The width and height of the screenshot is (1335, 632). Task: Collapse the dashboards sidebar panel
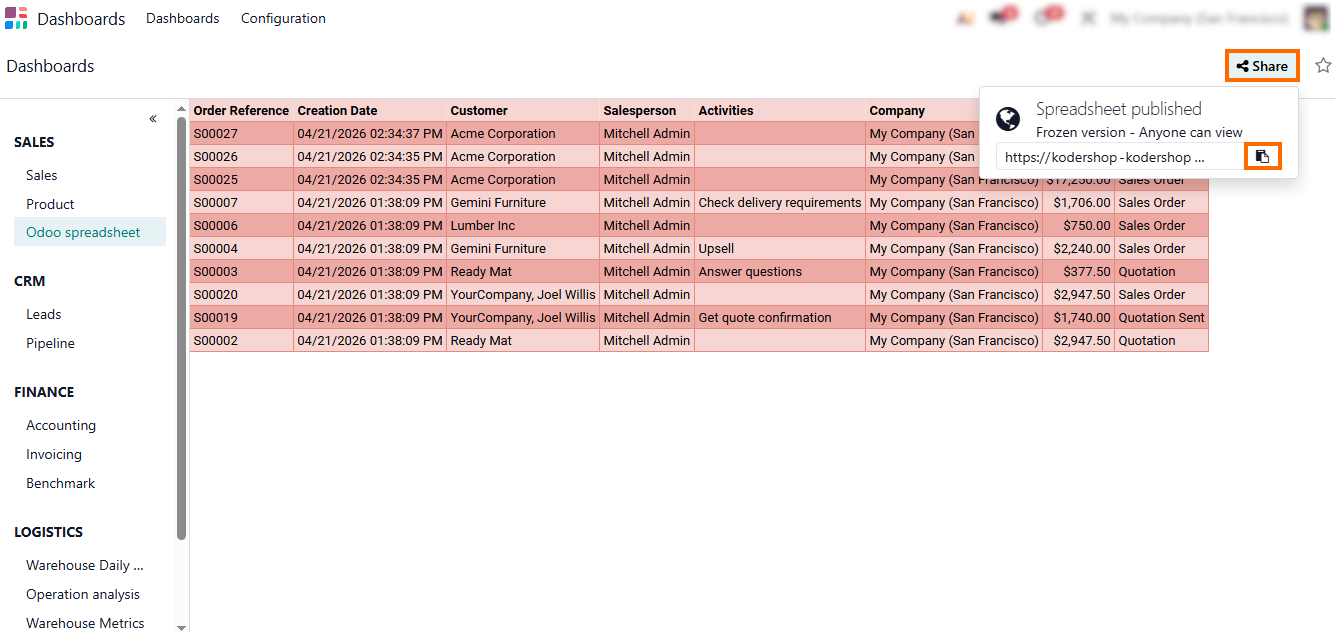(153, 119)
